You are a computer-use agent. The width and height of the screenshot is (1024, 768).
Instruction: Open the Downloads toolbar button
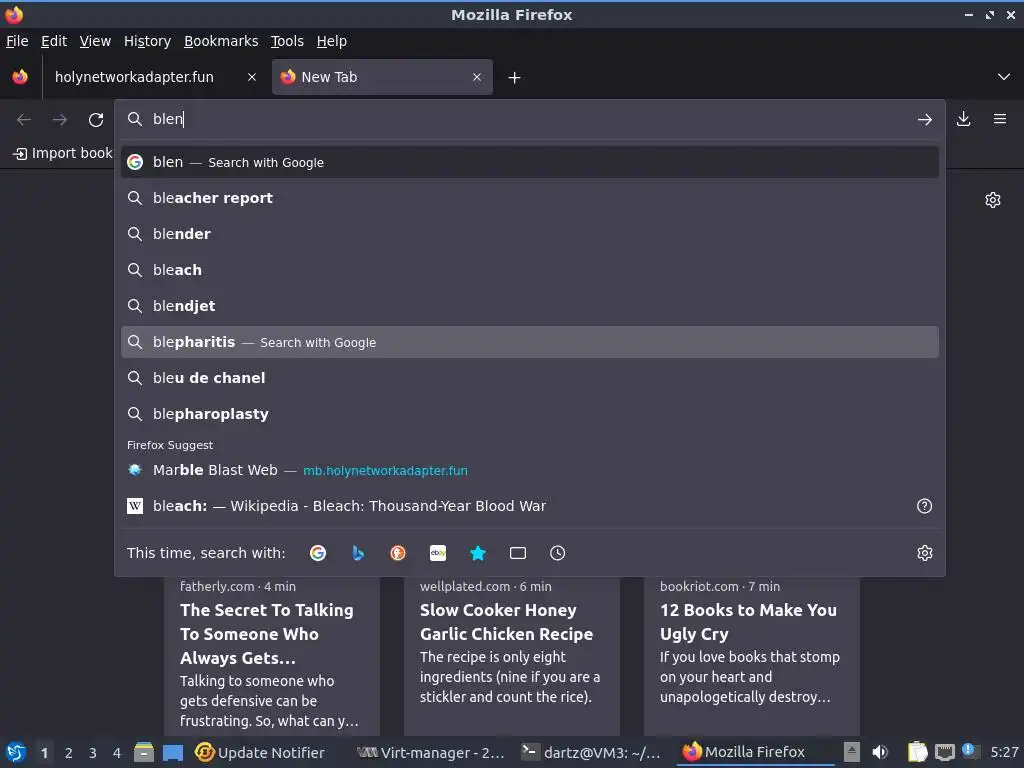coord(963,119)
